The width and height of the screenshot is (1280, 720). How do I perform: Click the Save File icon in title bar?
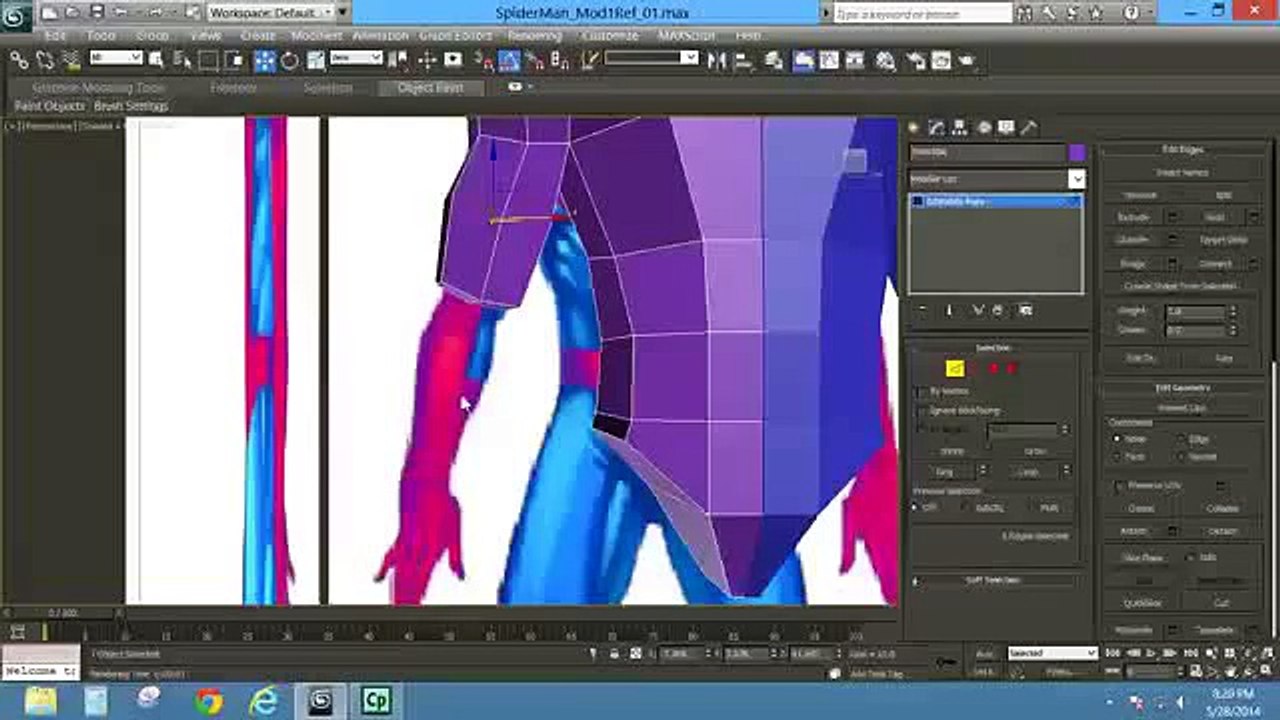(97, 12)
